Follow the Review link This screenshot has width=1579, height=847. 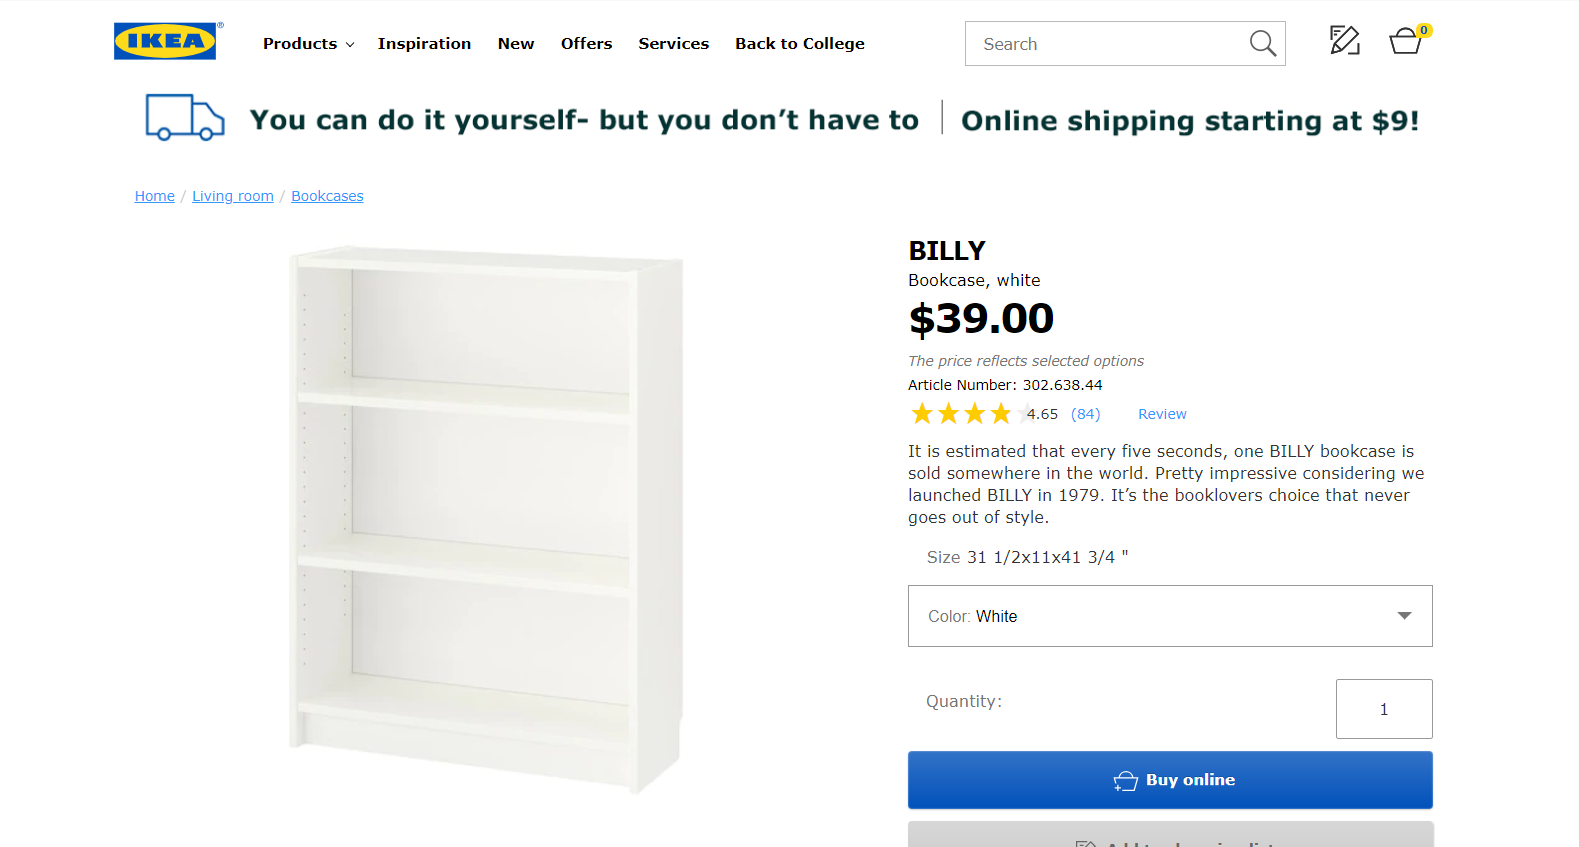[x=1162, y=414]
